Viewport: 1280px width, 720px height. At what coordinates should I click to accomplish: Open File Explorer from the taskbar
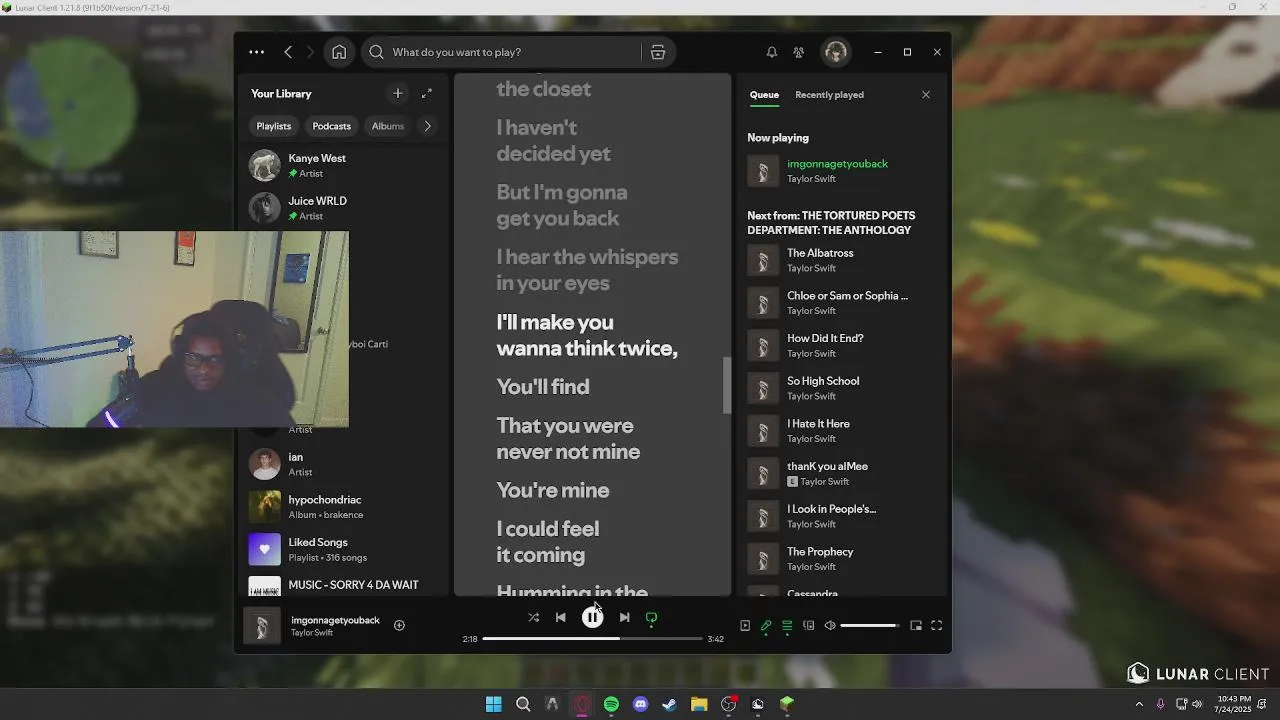click(699, 704)
